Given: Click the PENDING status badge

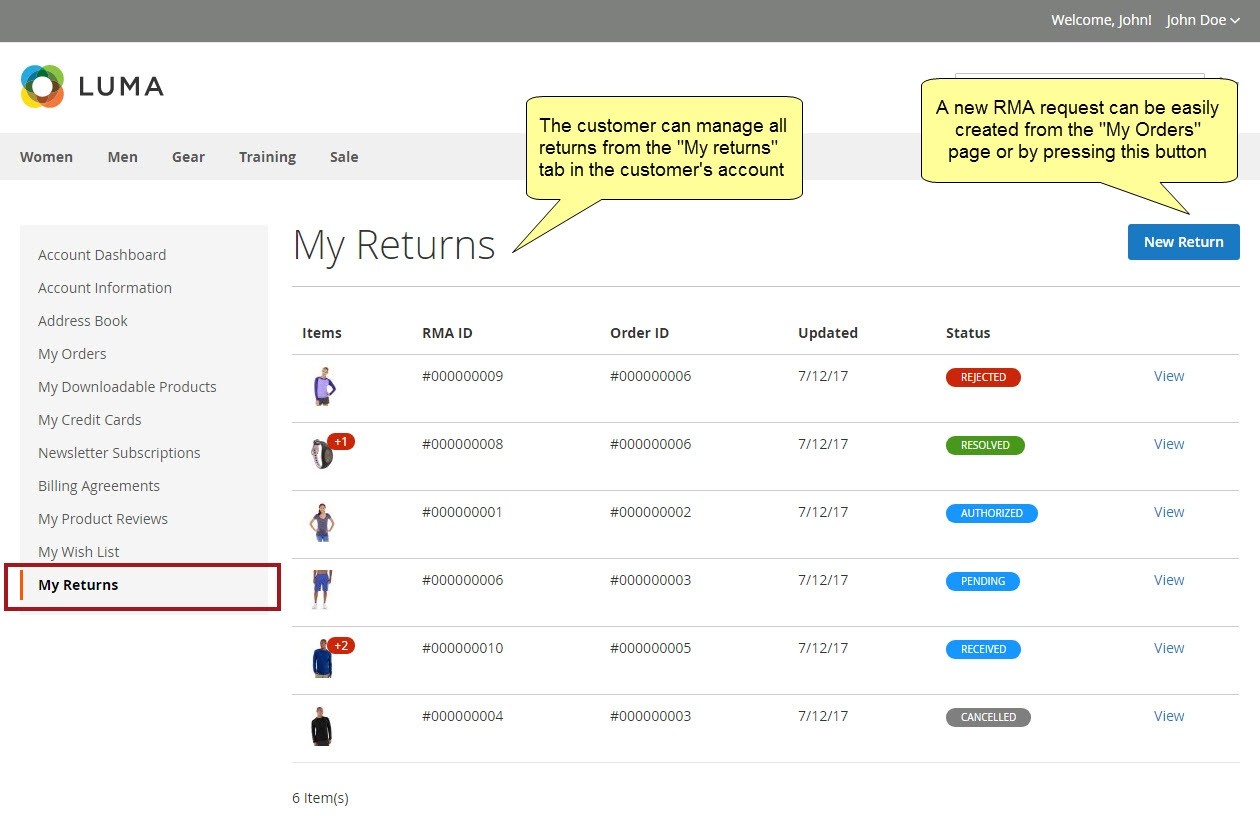Looking at the screenshot, I should coord(983,581).
